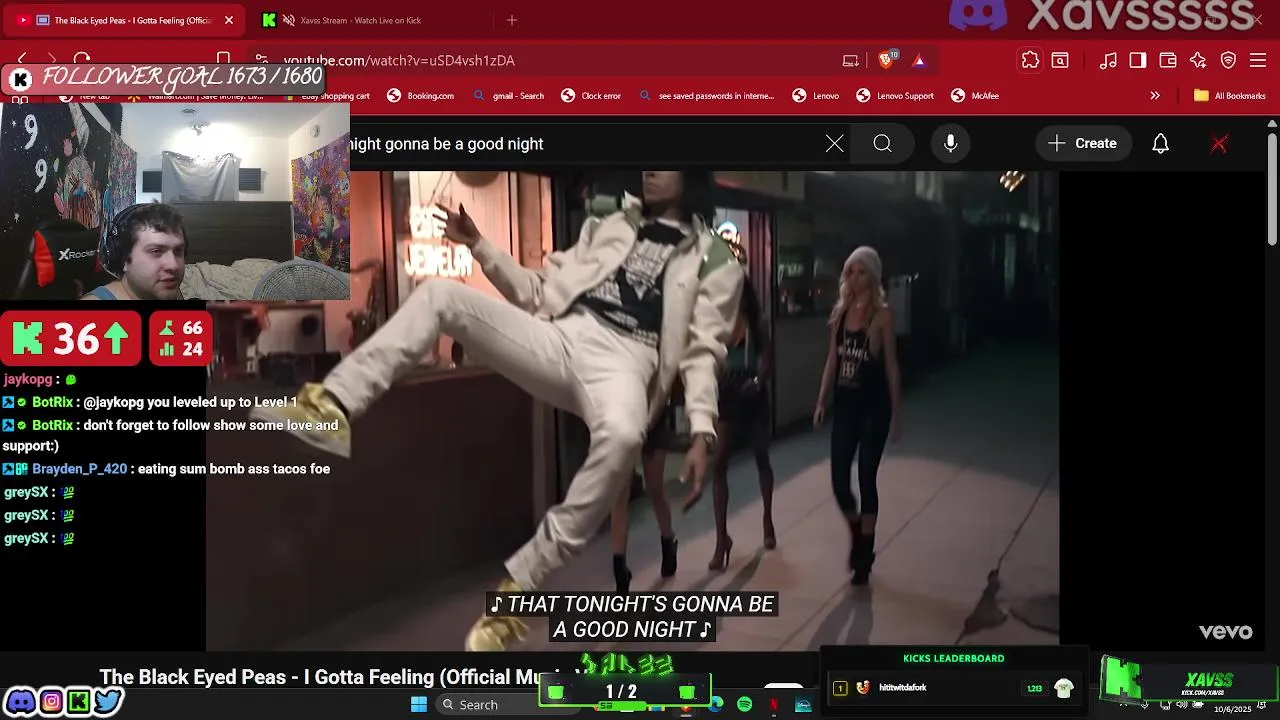This screenshot has height=720, width=1280.
Task: Run the YouTube search via magnifier icon
Action: [882, 144]
